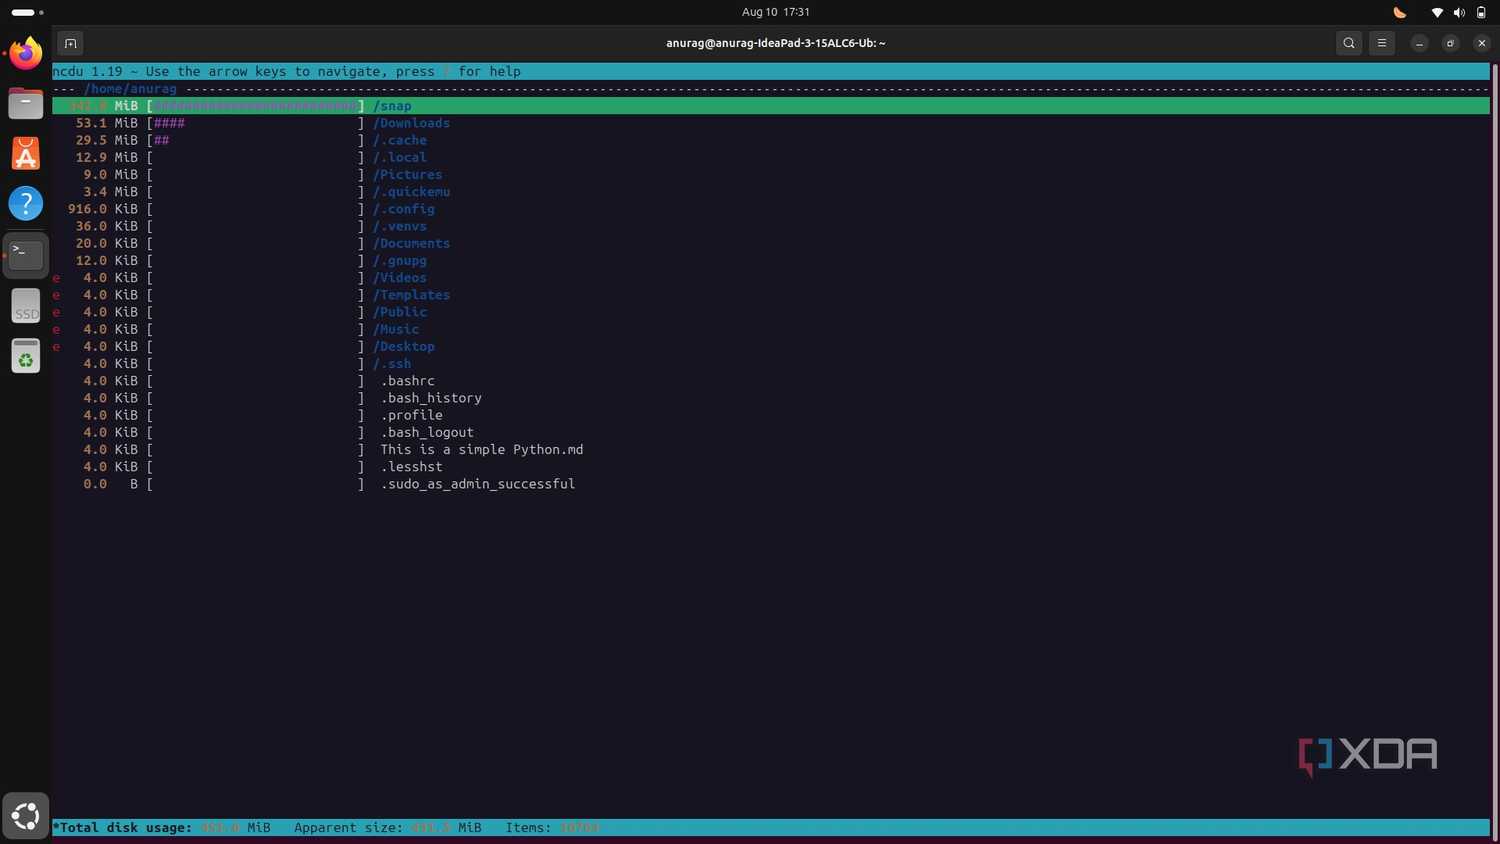1500x844 pixels.
Task: Click the /Templates directory entry
Action: click(x=411, y=295)
